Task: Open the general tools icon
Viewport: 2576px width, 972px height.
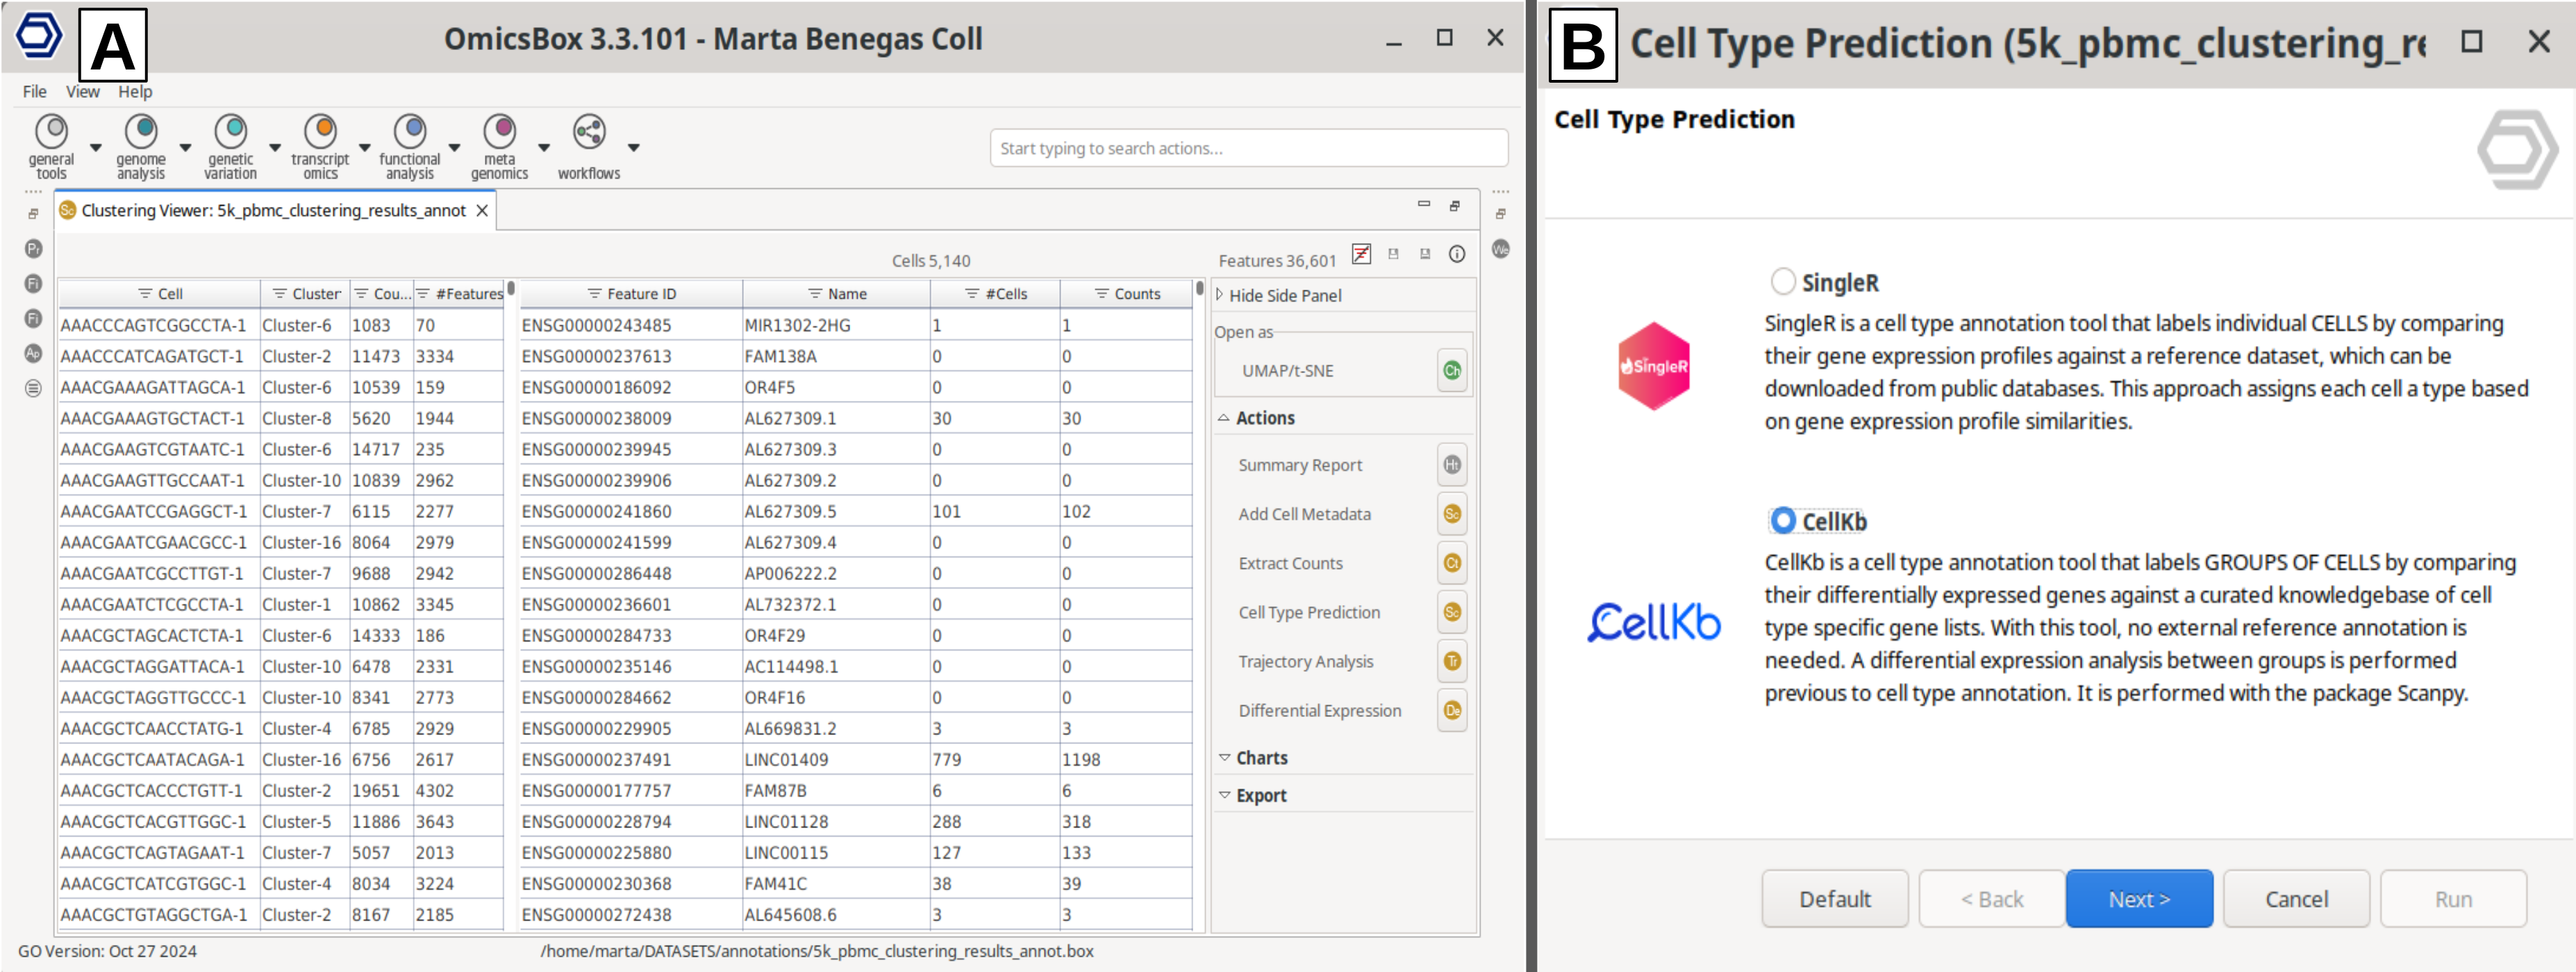Action: click(x=51, y=132)
